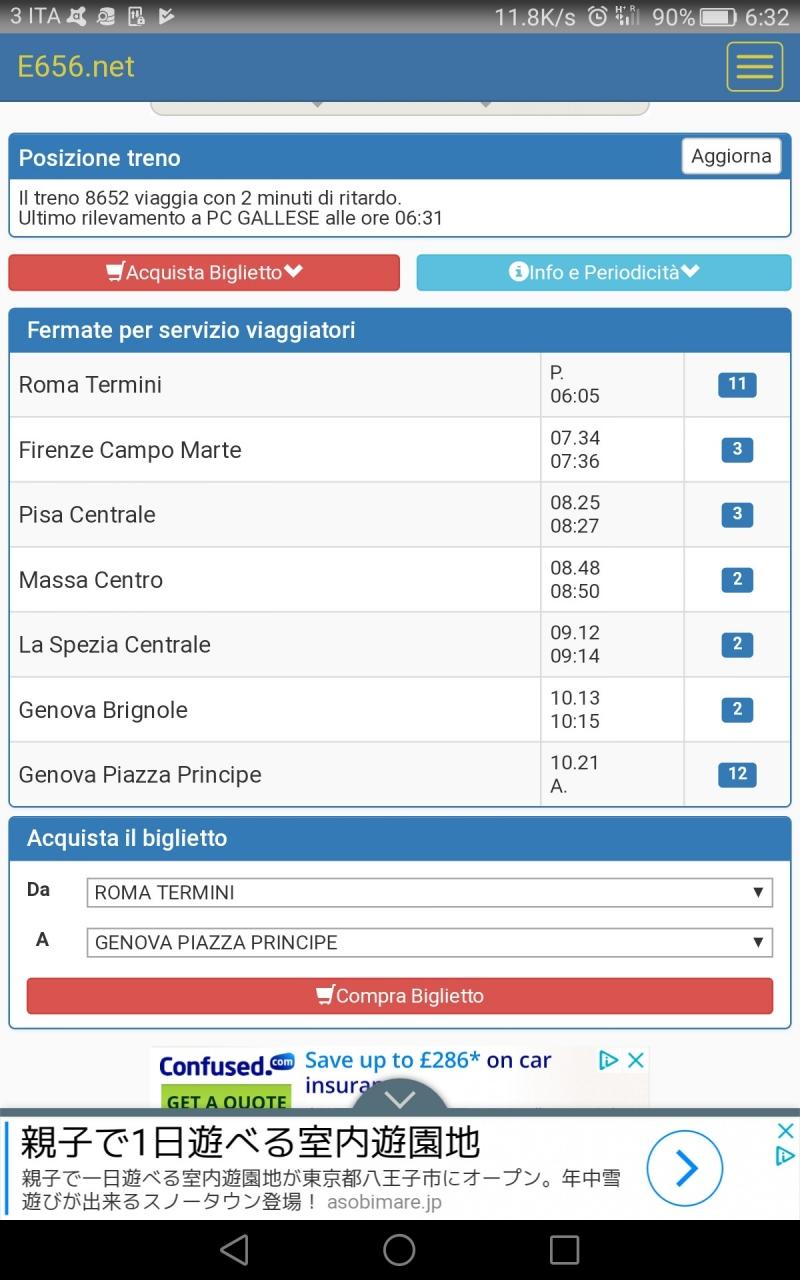Click platform badge 11 for Roma Termini
Viewport: 800px width, 1280px height.
pyautogui.click(x=737, y=384)
